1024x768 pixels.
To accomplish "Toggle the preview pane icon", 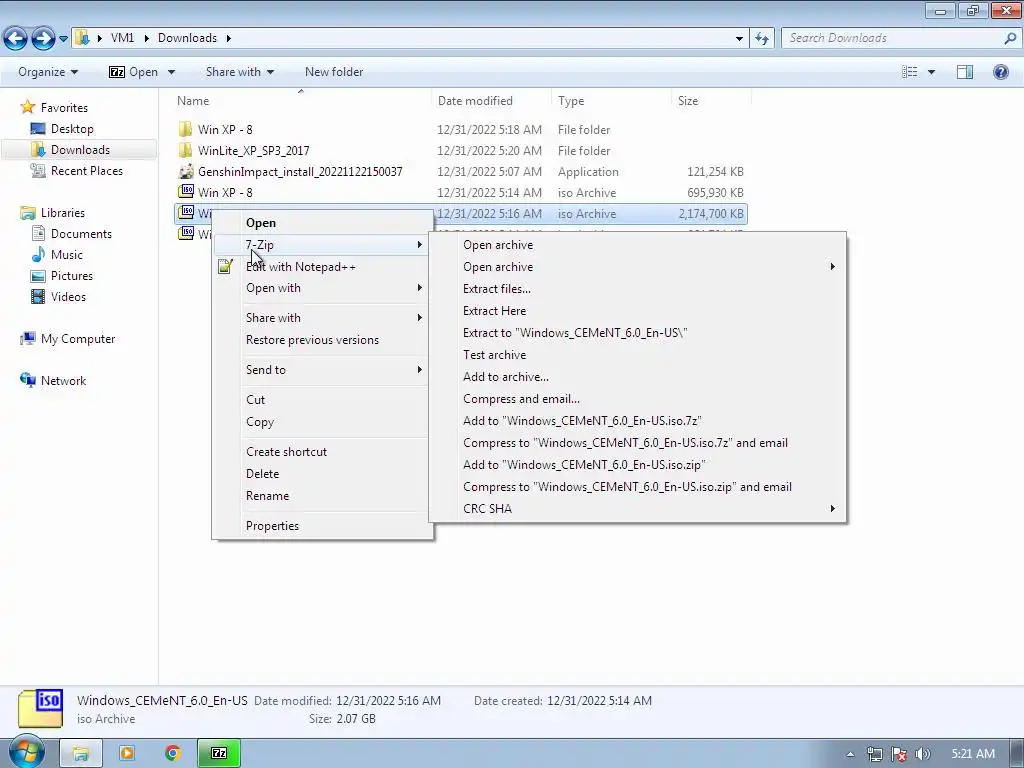I will (965, 72).
